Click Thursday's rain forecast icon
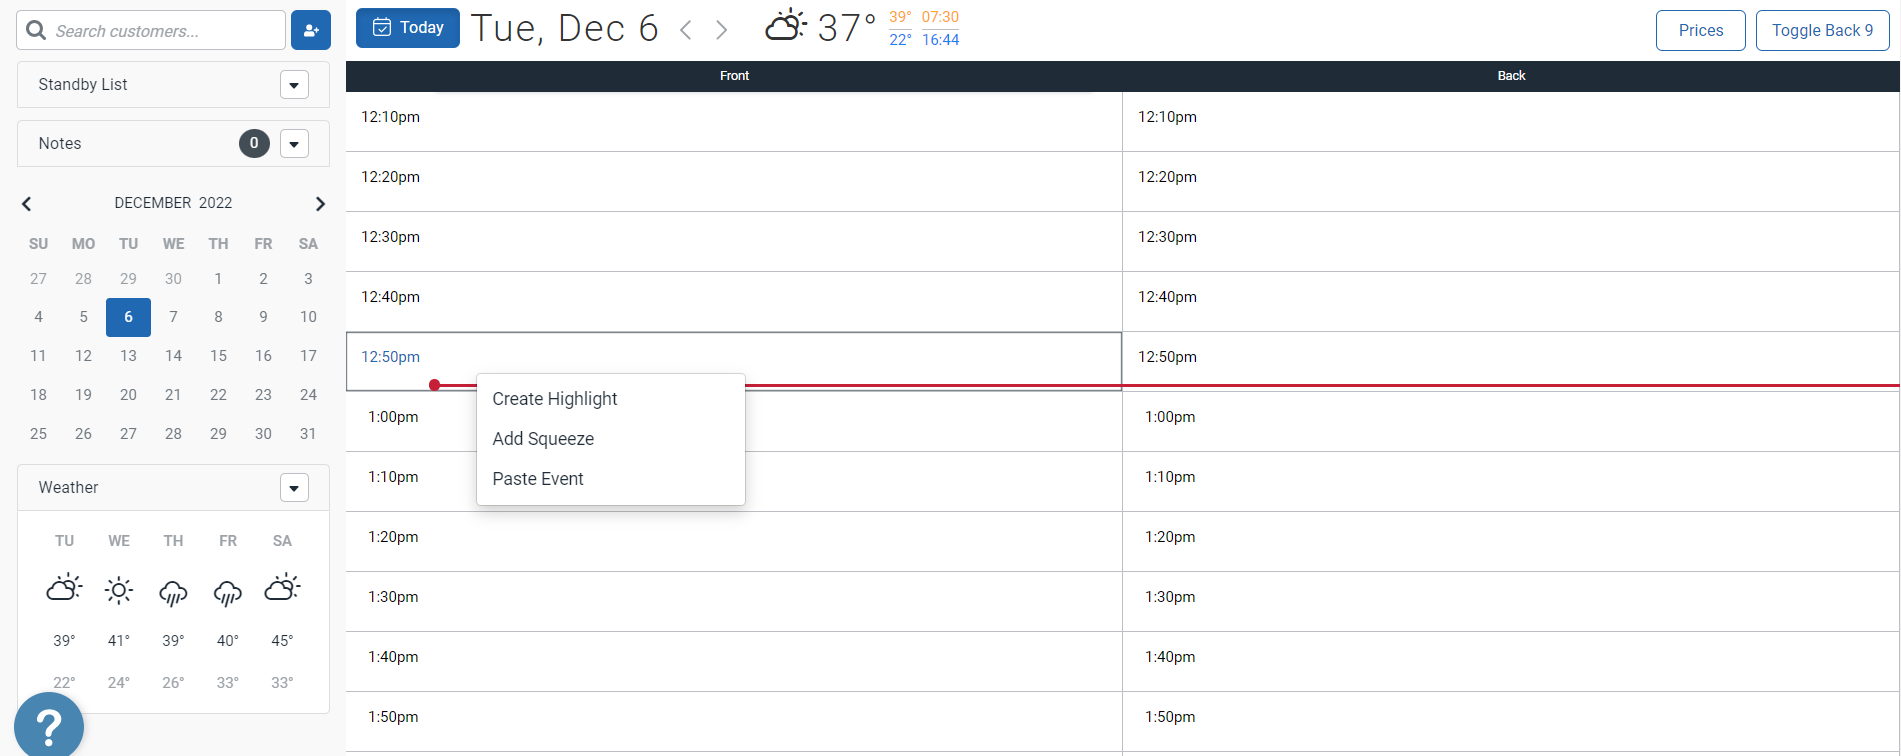This screenshot has width=1901, height=756. [x=173, y=593]
